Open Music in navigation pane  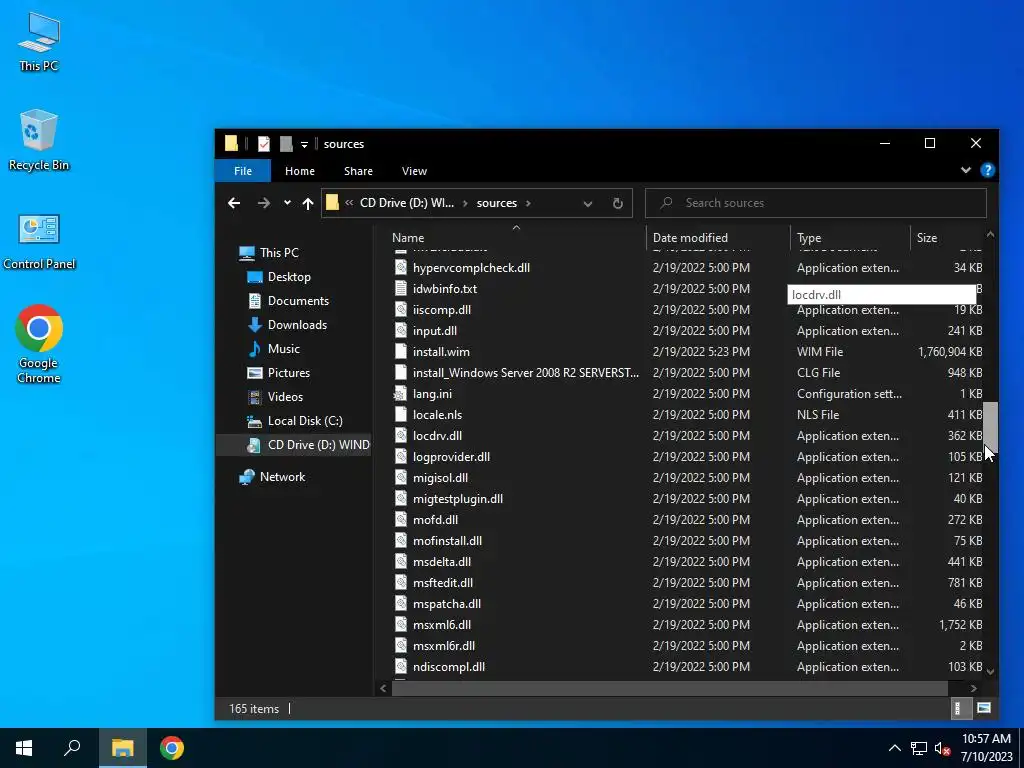(x=283, y=349)
